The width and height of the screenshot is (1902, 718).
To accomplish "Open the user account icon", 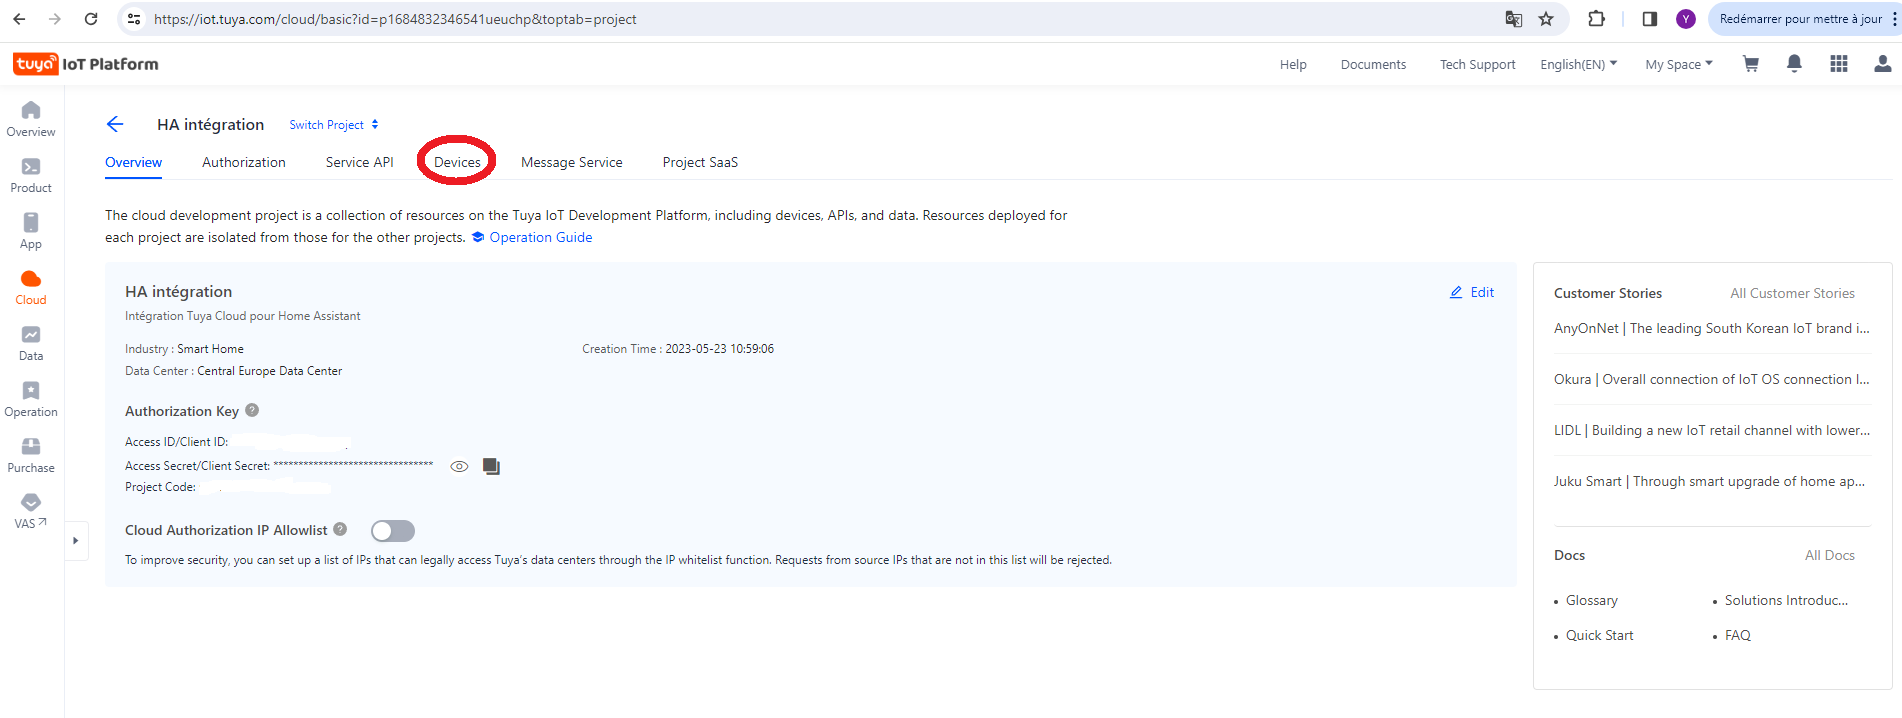I will [1883, 64].
